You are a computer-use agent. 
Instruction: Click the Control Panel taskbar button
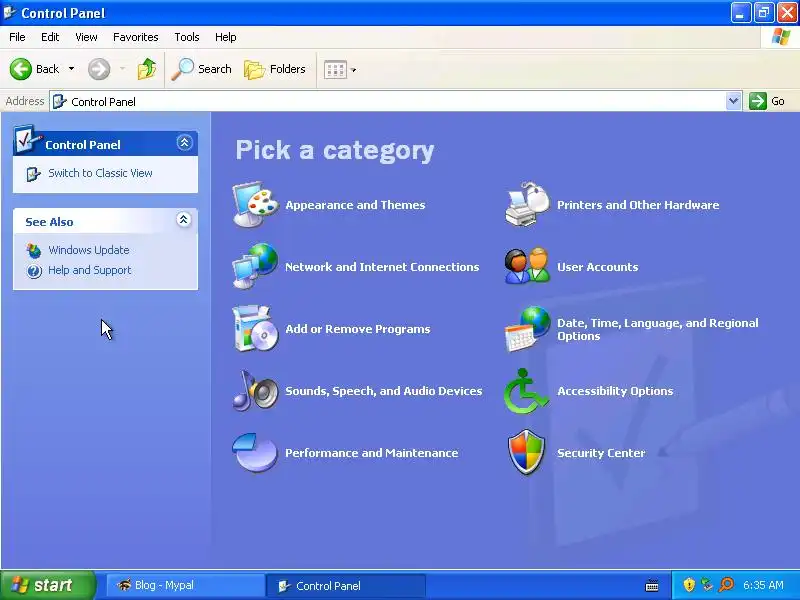[346, 585]
